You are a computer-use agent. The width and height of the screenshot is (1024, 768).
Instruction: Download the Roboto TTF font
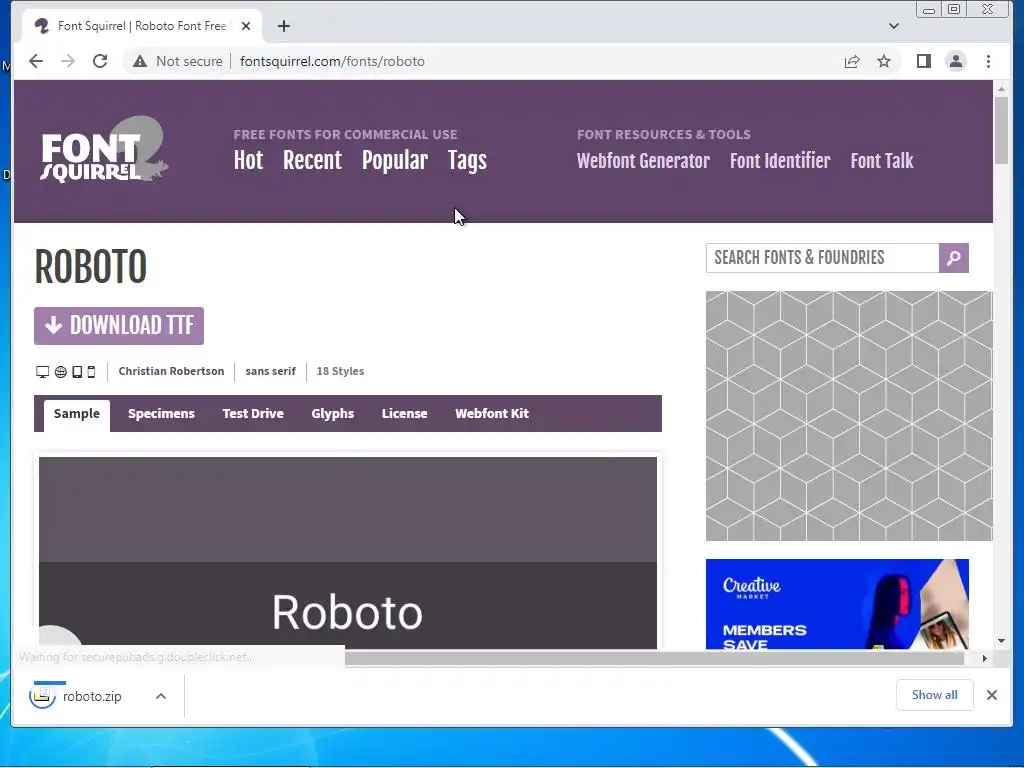click(x=119, y=326)
